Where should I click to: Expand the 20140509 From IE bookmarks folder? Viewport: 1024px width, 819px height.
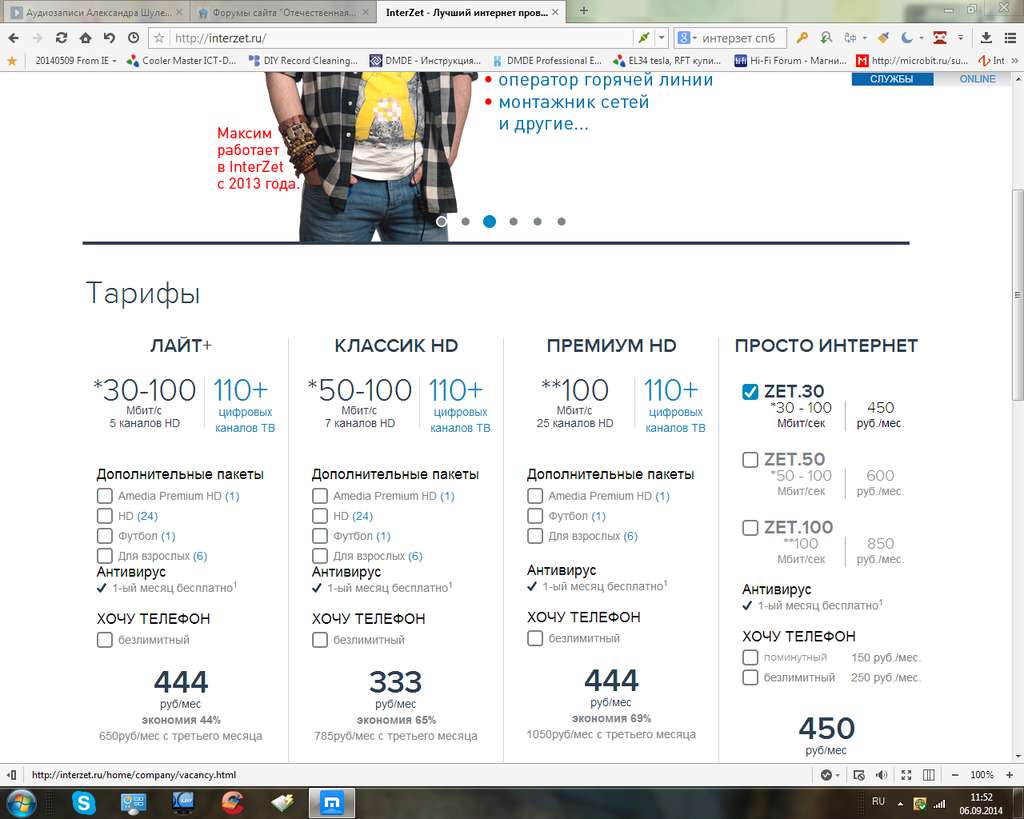coord(75,60)
